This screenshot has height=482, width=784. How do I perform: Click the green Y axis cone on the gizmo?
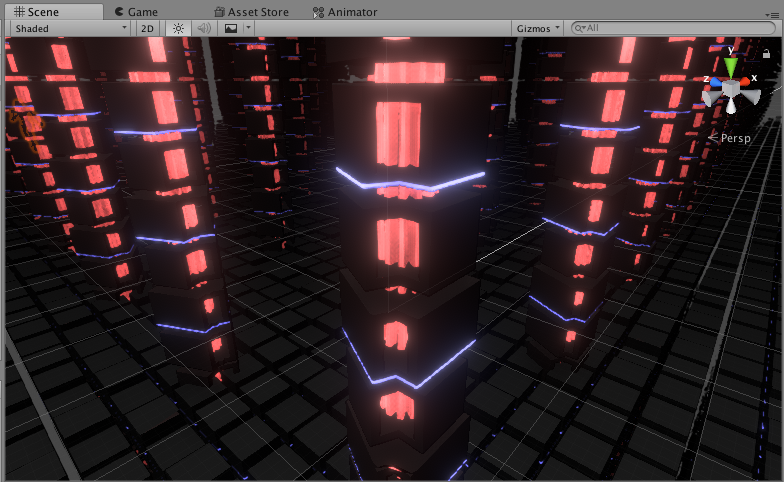(732, 66)
